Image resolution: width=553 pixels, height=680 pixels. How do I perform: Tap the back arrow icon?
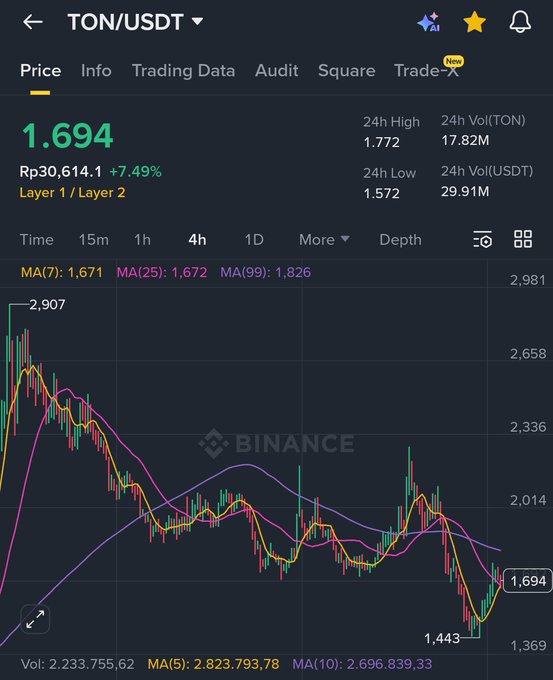[x=33, y=22]
